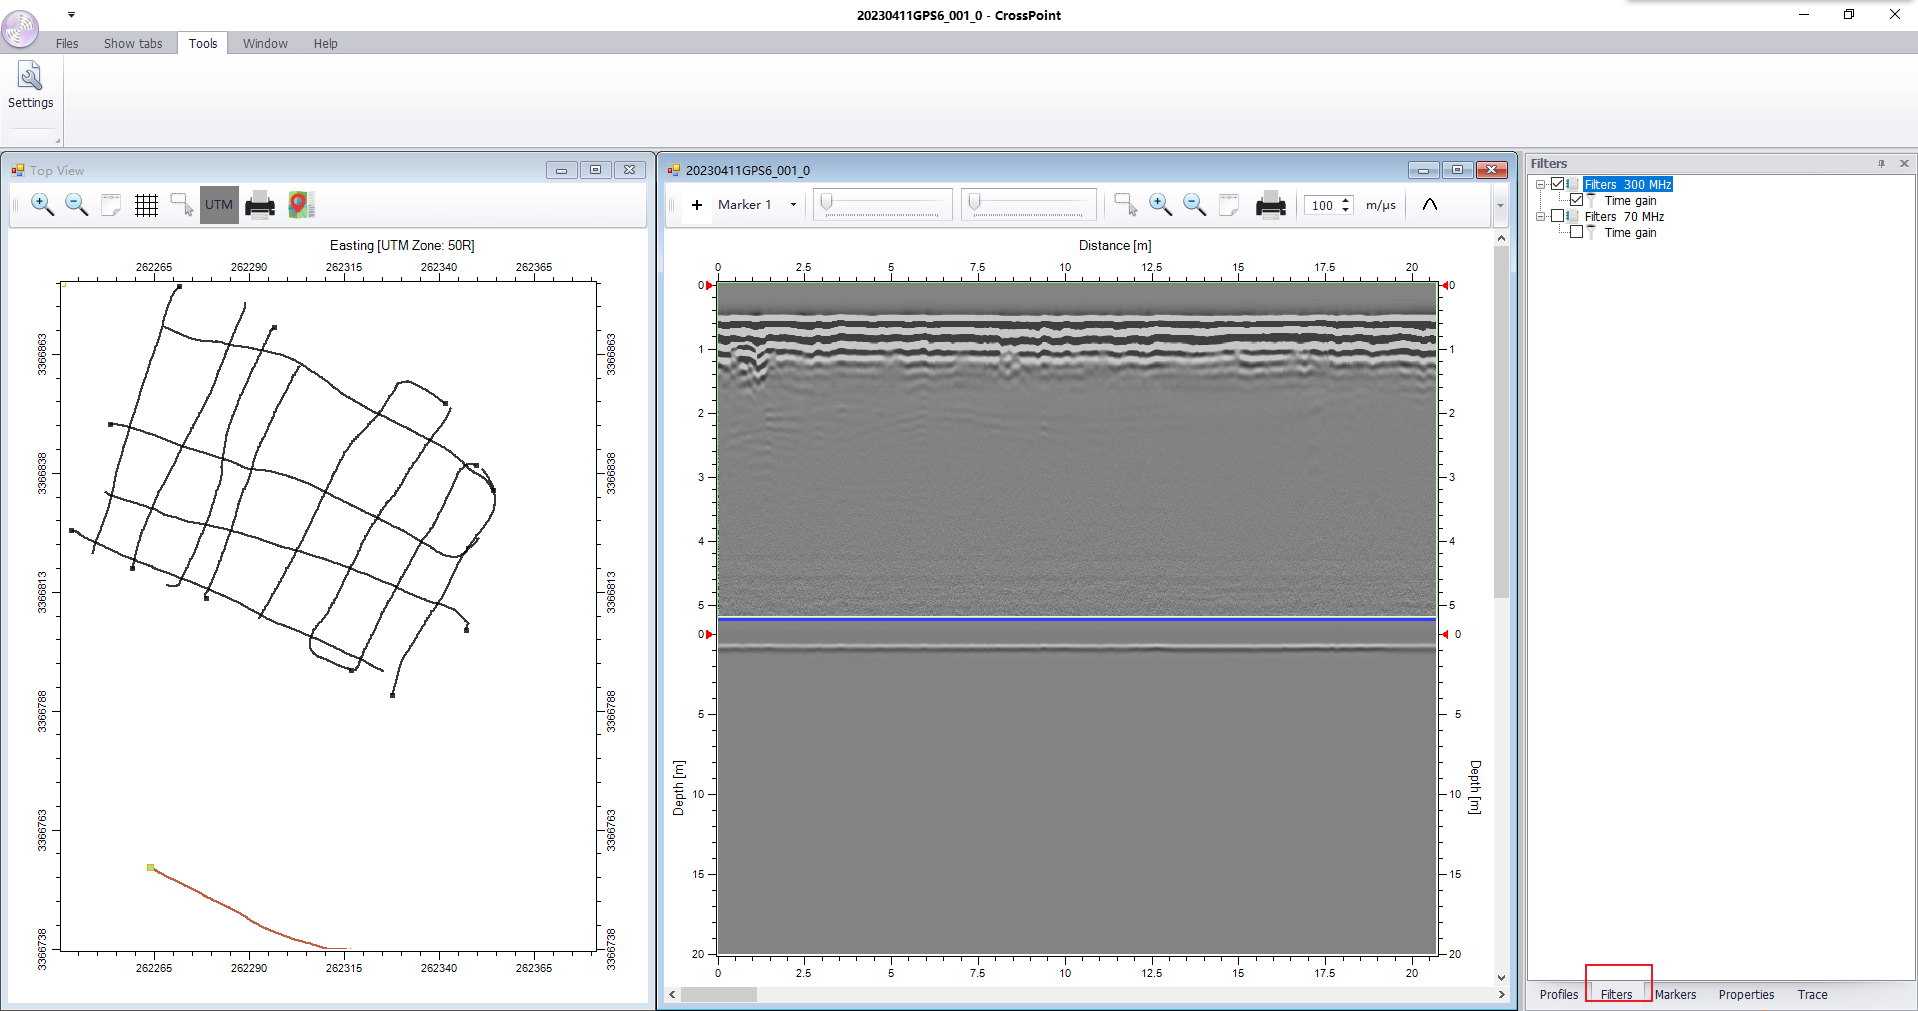Toggle the grid in Top View
This screenshot has width=1918, height=1011.
coord(147,205)
